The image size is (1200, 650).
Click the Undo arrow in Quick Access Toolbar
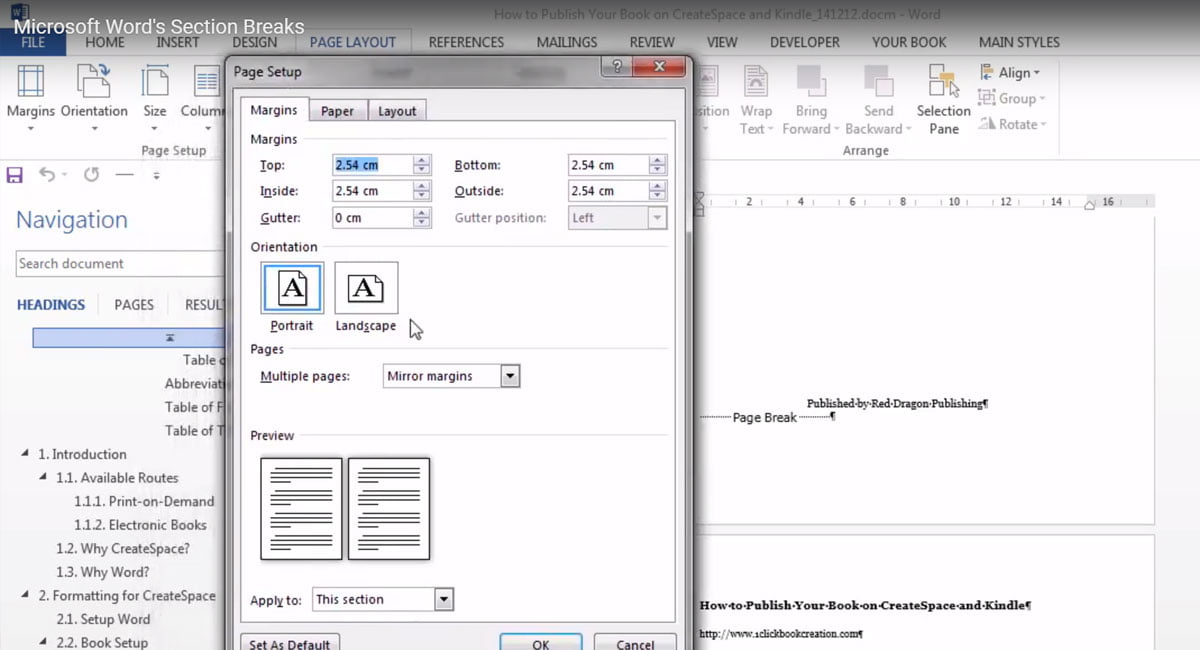pyautogui.click(x=46, y=175)
